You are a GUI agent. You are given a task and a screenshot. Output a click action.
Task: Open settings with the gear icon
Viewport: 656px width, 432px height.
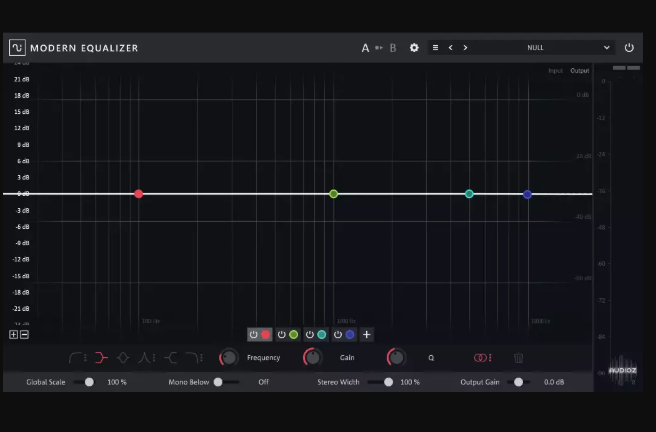pyautogui.click(x=414, y=48)
